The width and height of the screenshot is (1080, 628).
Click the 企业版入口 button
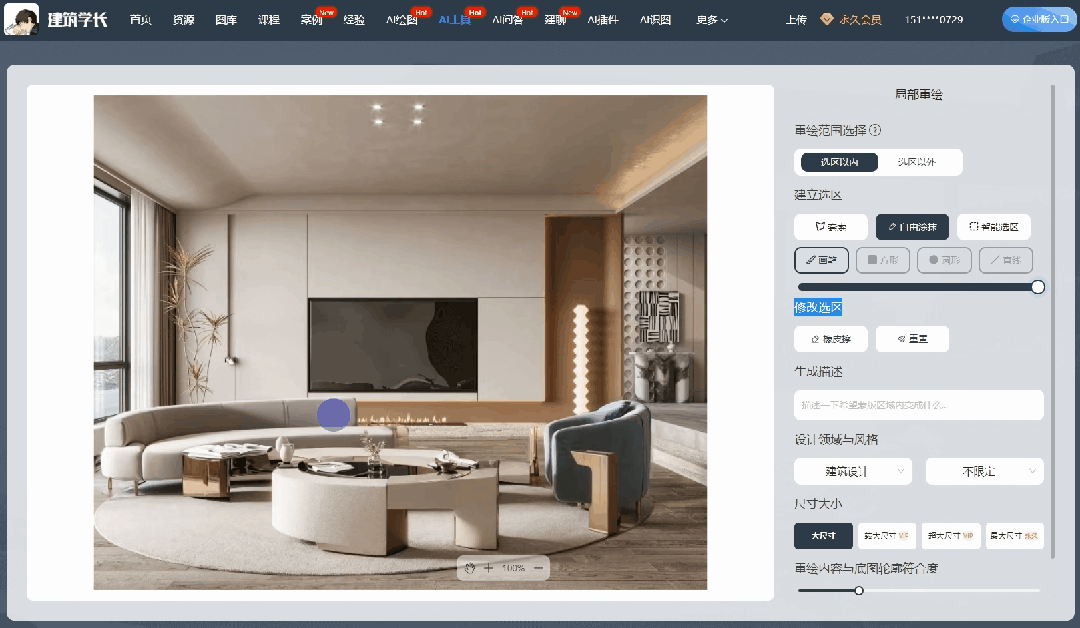coord(1039,19)
